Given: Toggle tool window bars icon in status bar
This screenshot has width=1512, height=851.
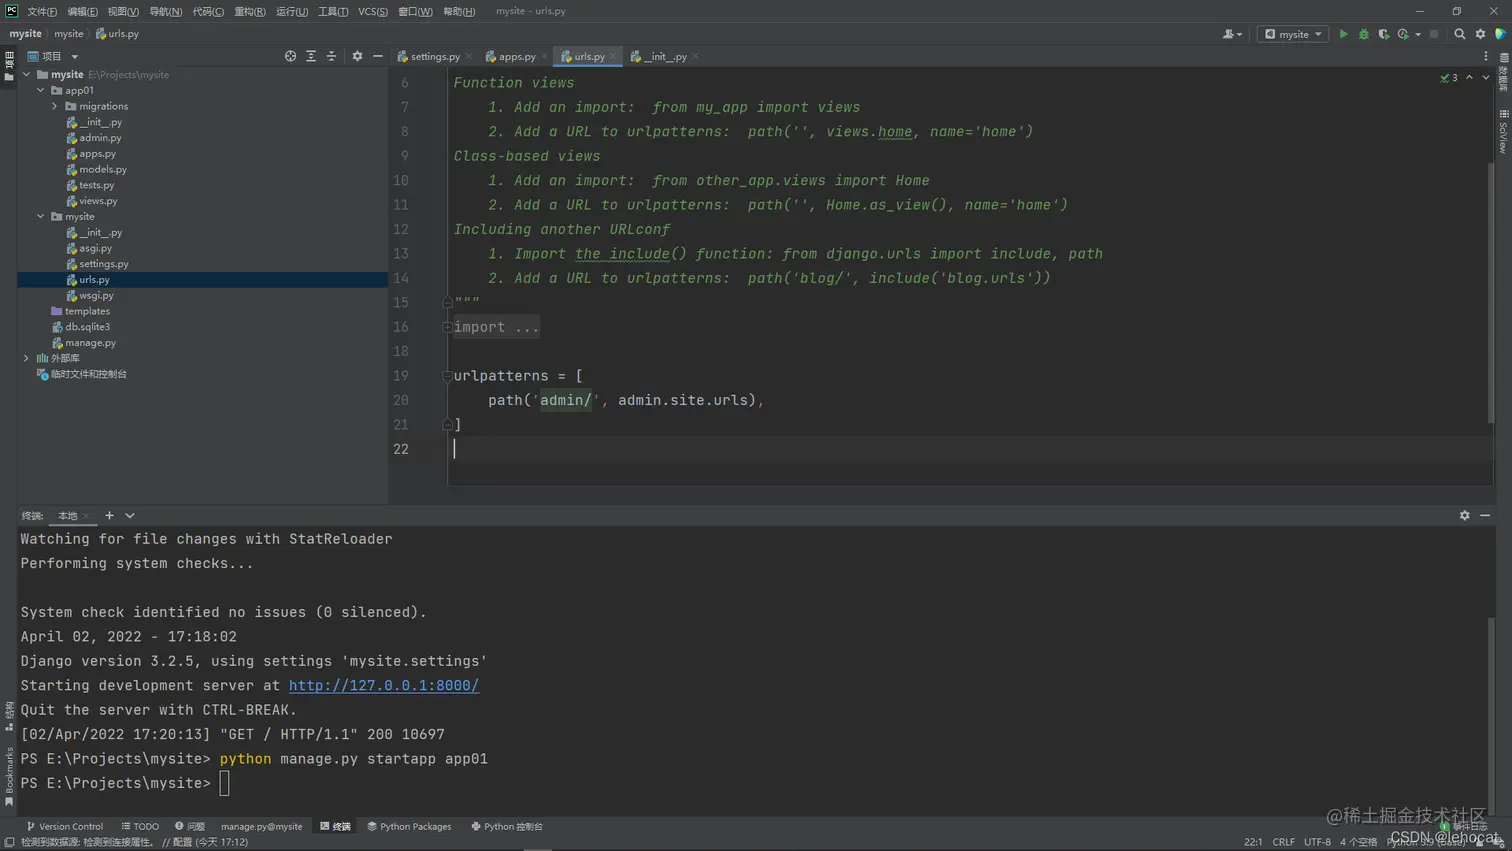Looking at the screenshot, I should tap(9, 842).
